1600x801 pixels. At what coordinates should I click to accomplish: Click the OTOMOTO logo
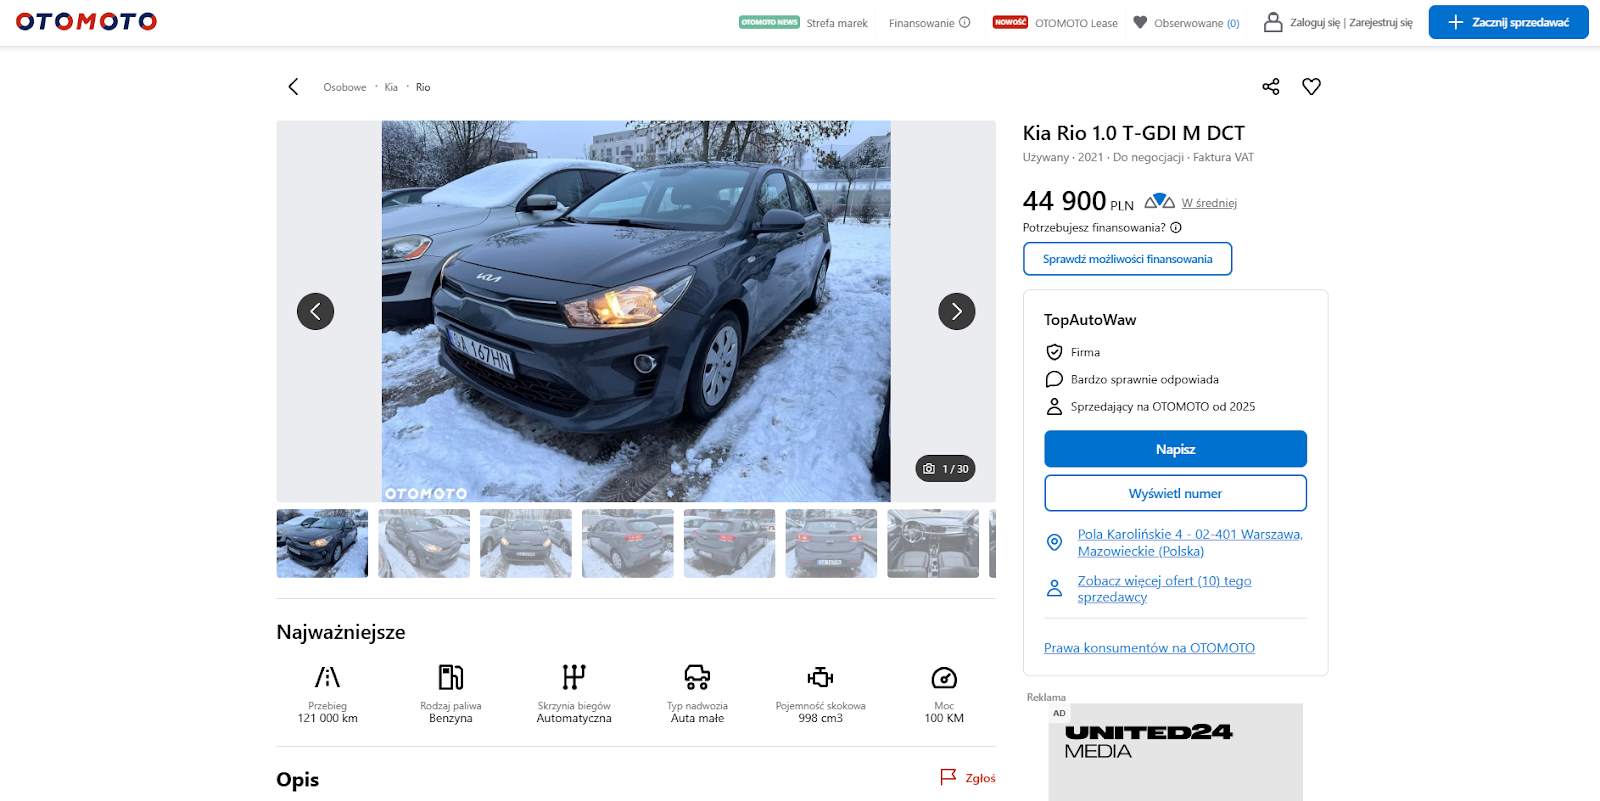tap(86, 21)
